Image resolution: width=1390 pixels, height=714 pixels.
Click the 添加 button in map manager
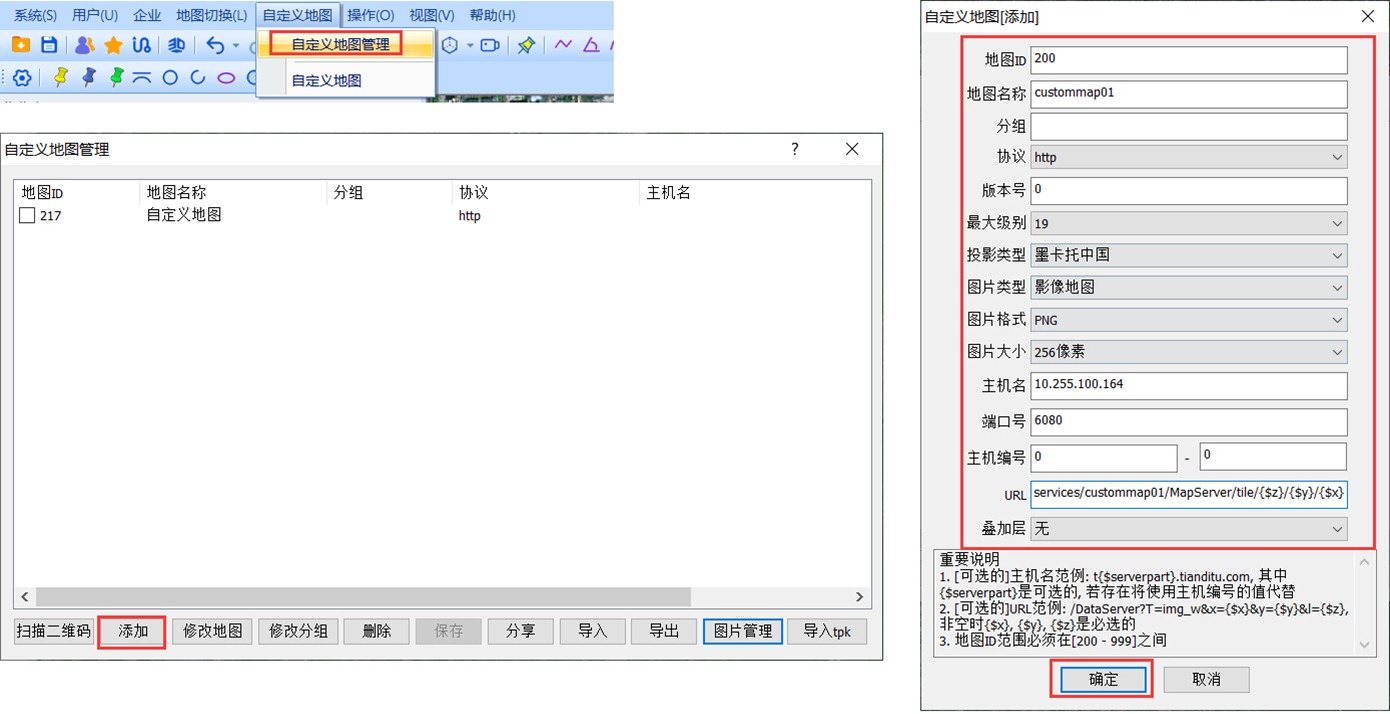coord(133,631)
